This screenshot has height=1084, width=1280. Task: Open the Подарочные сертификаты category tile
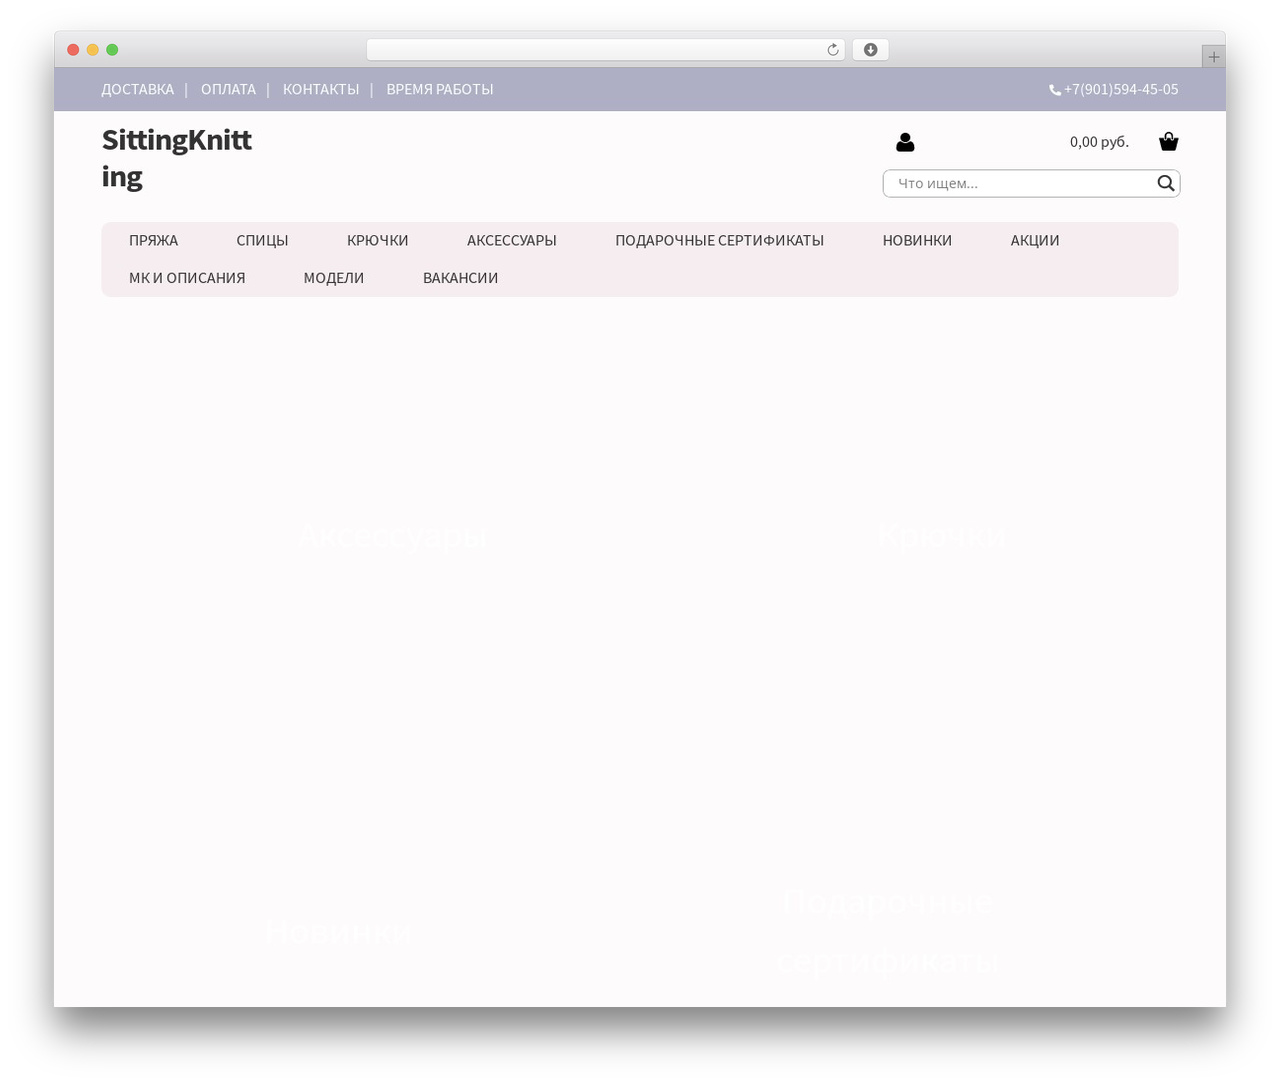tap(888, 931)
